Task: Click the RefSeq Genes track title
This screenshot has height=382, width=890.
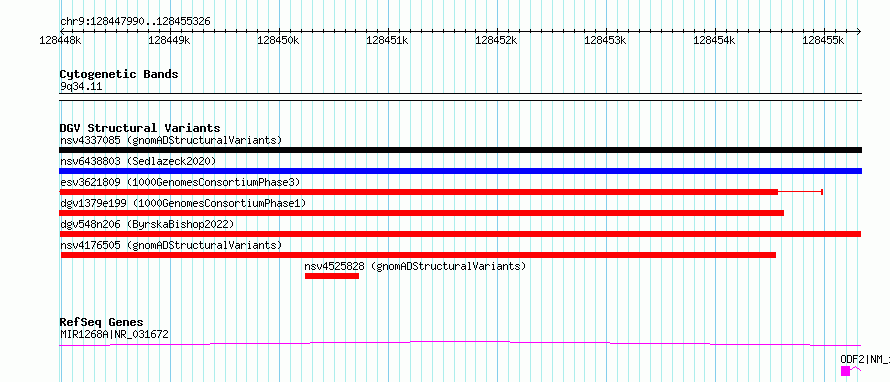Action: [101, 322]
